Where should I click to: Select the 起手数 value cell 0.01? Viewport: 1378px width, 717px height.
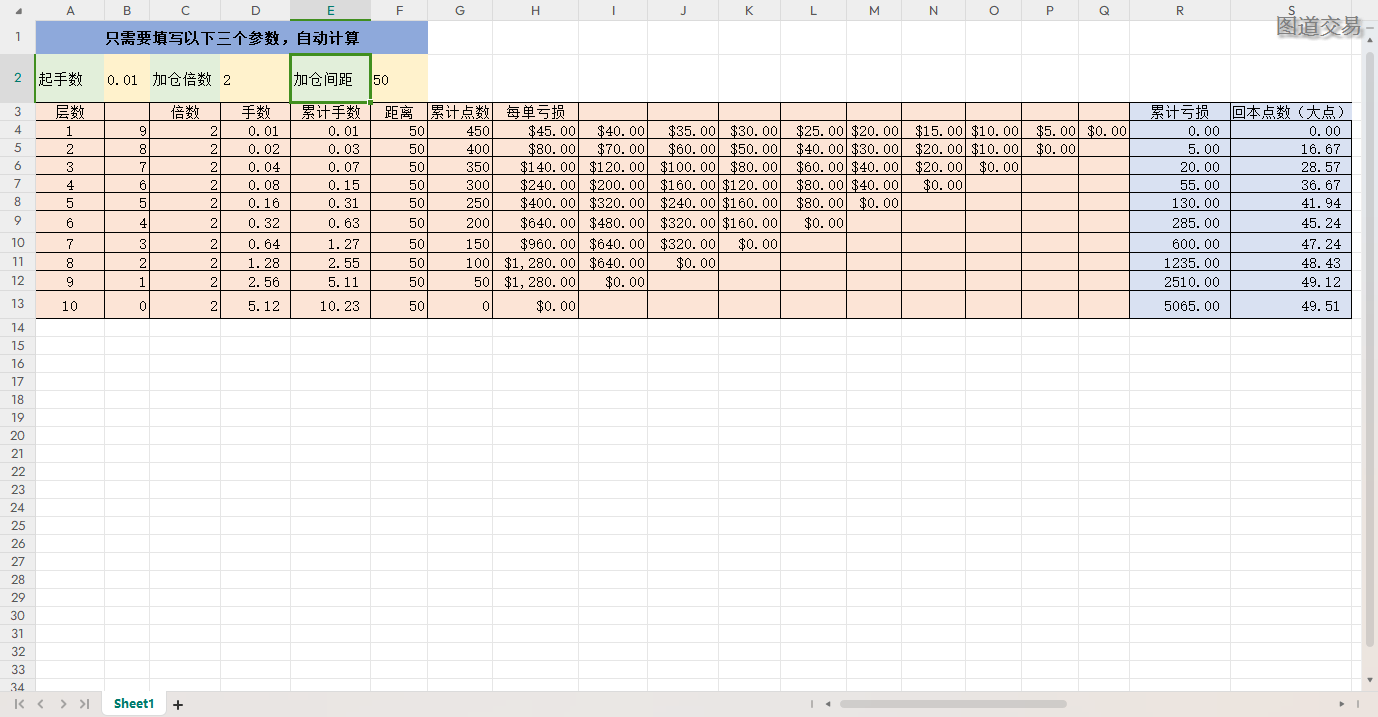coord(126,79)
